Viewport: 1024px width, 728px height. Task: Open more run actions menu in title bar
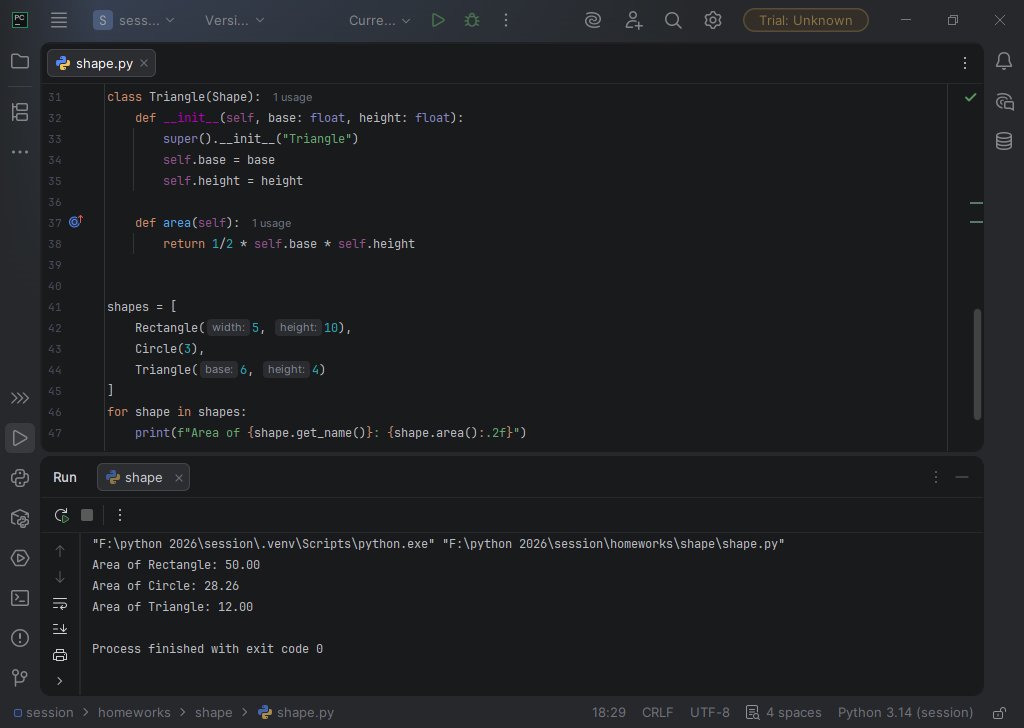[x=505, y=20]
